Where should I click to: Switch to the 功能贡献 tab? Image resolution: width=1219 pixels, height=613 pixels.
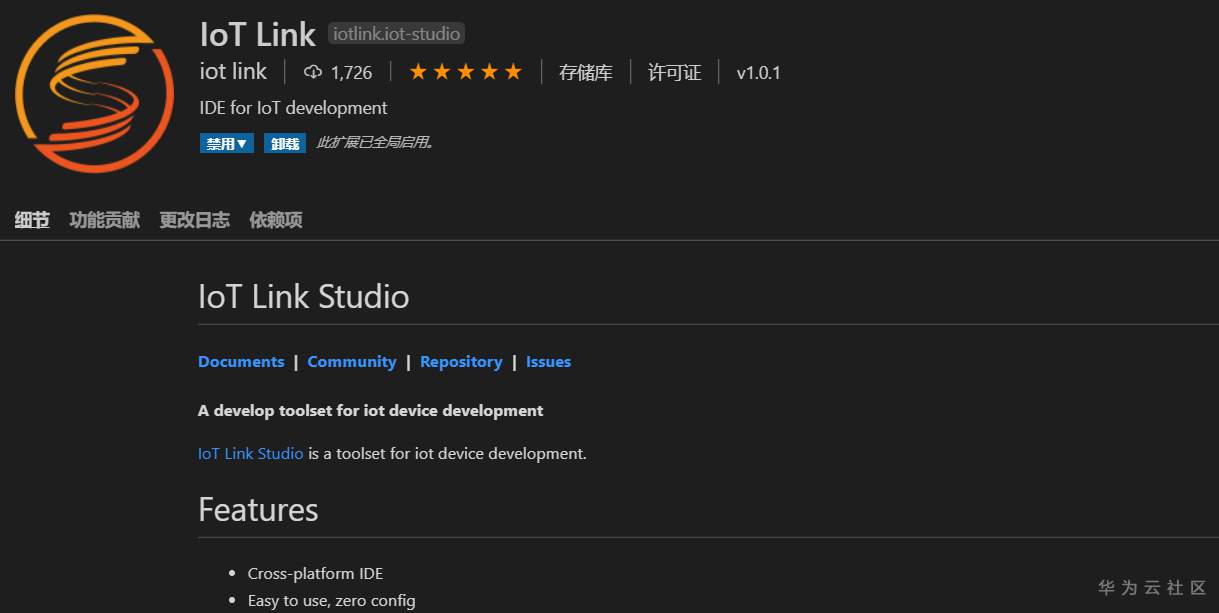(x=104, y=220)
